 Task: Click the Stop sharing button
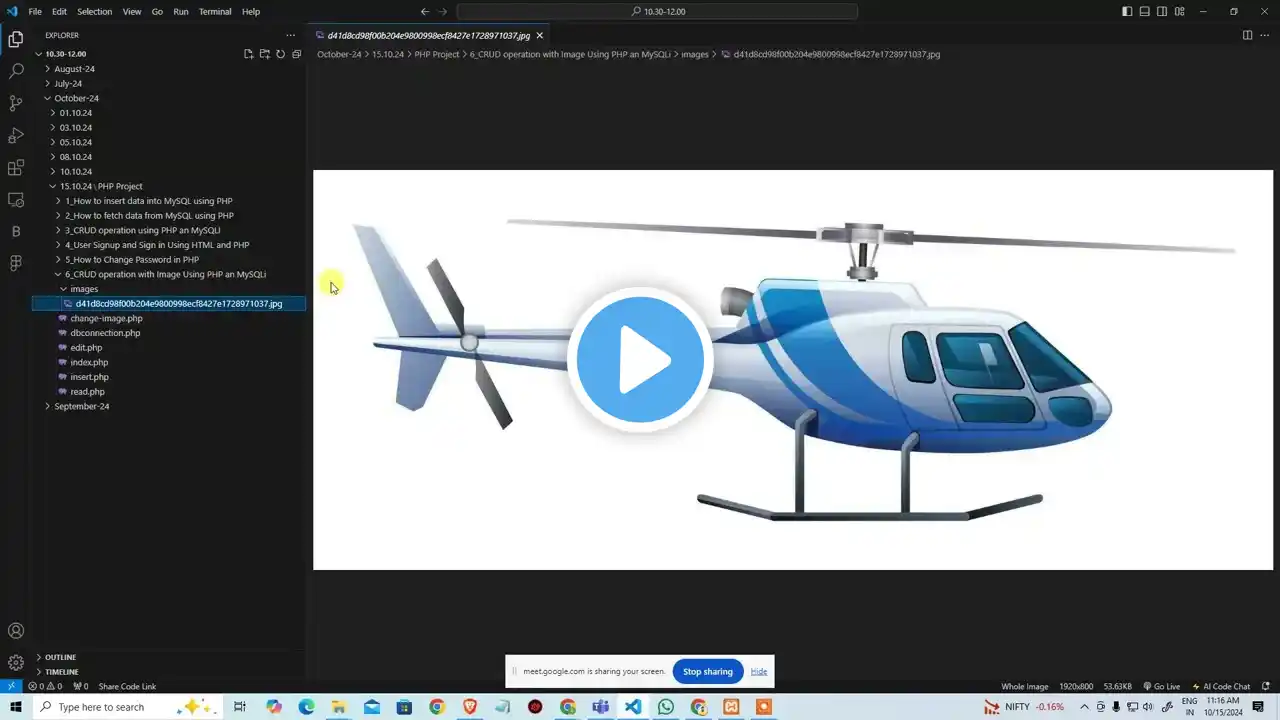click(x=708, y=671)
